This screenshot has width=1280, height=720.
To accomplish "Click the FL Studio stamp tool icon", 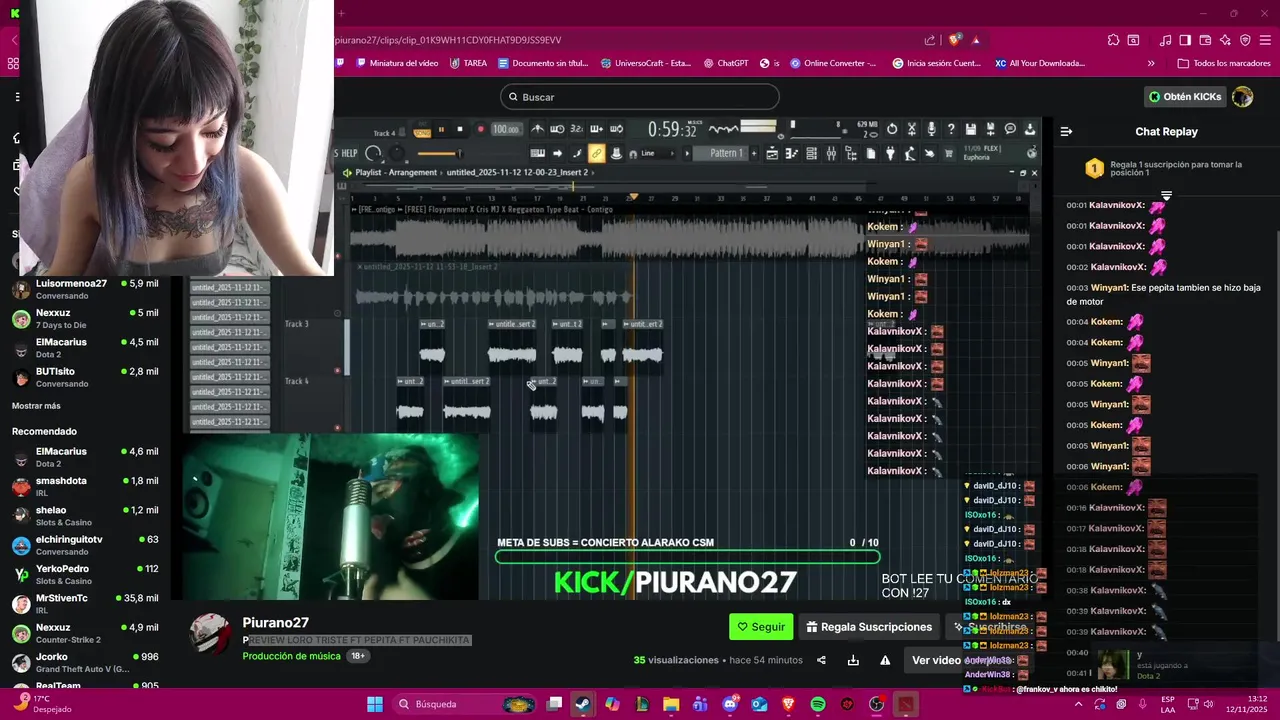I will tap(616, 153).
